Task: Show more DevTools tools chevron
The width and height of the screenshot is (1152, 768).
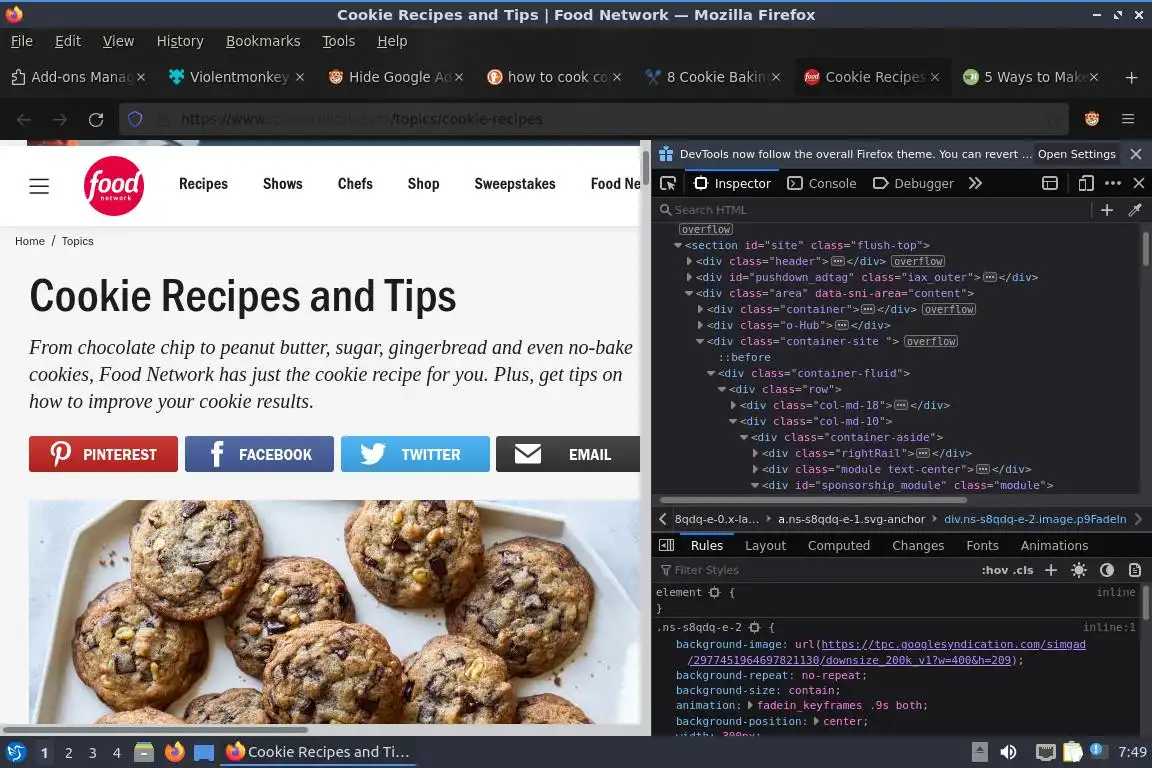Action: [x=975, y=183]
